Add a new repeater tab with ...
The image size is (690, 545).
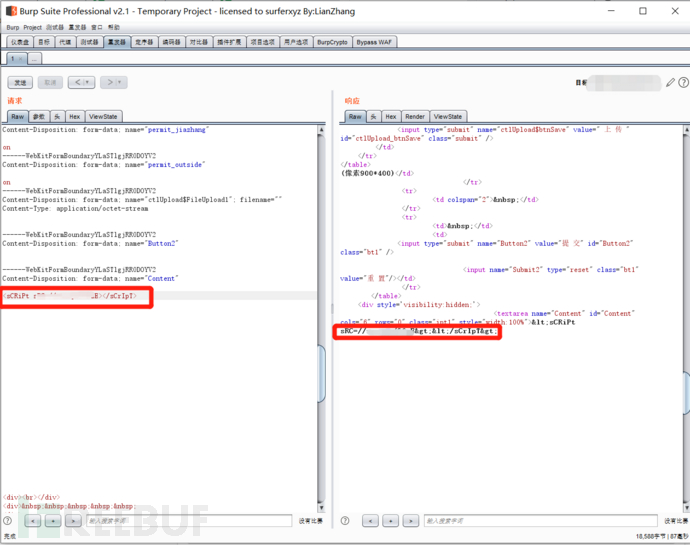[35, 59]
